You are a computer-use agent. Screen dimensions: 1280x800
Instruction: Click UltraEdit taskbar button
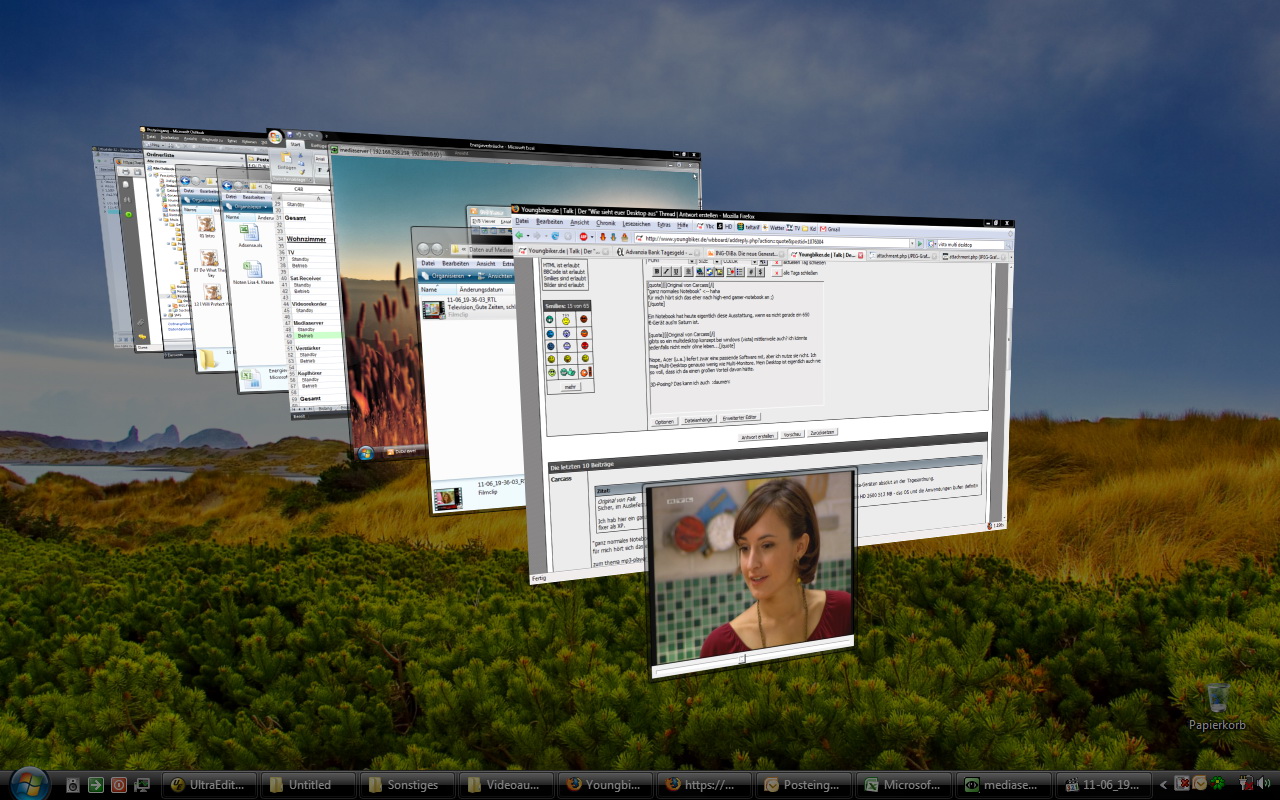(x=212, y=785)
